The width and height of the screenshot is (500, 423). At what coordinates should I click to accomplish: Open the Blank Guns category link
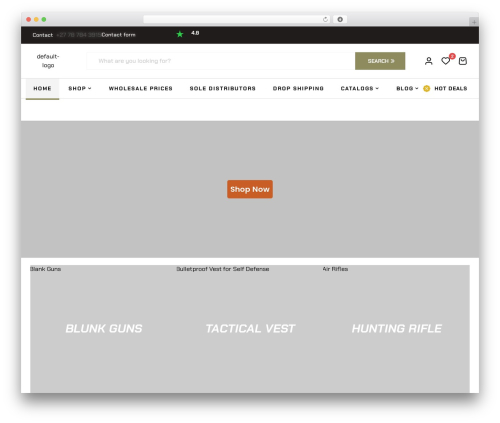pos(46,269)
